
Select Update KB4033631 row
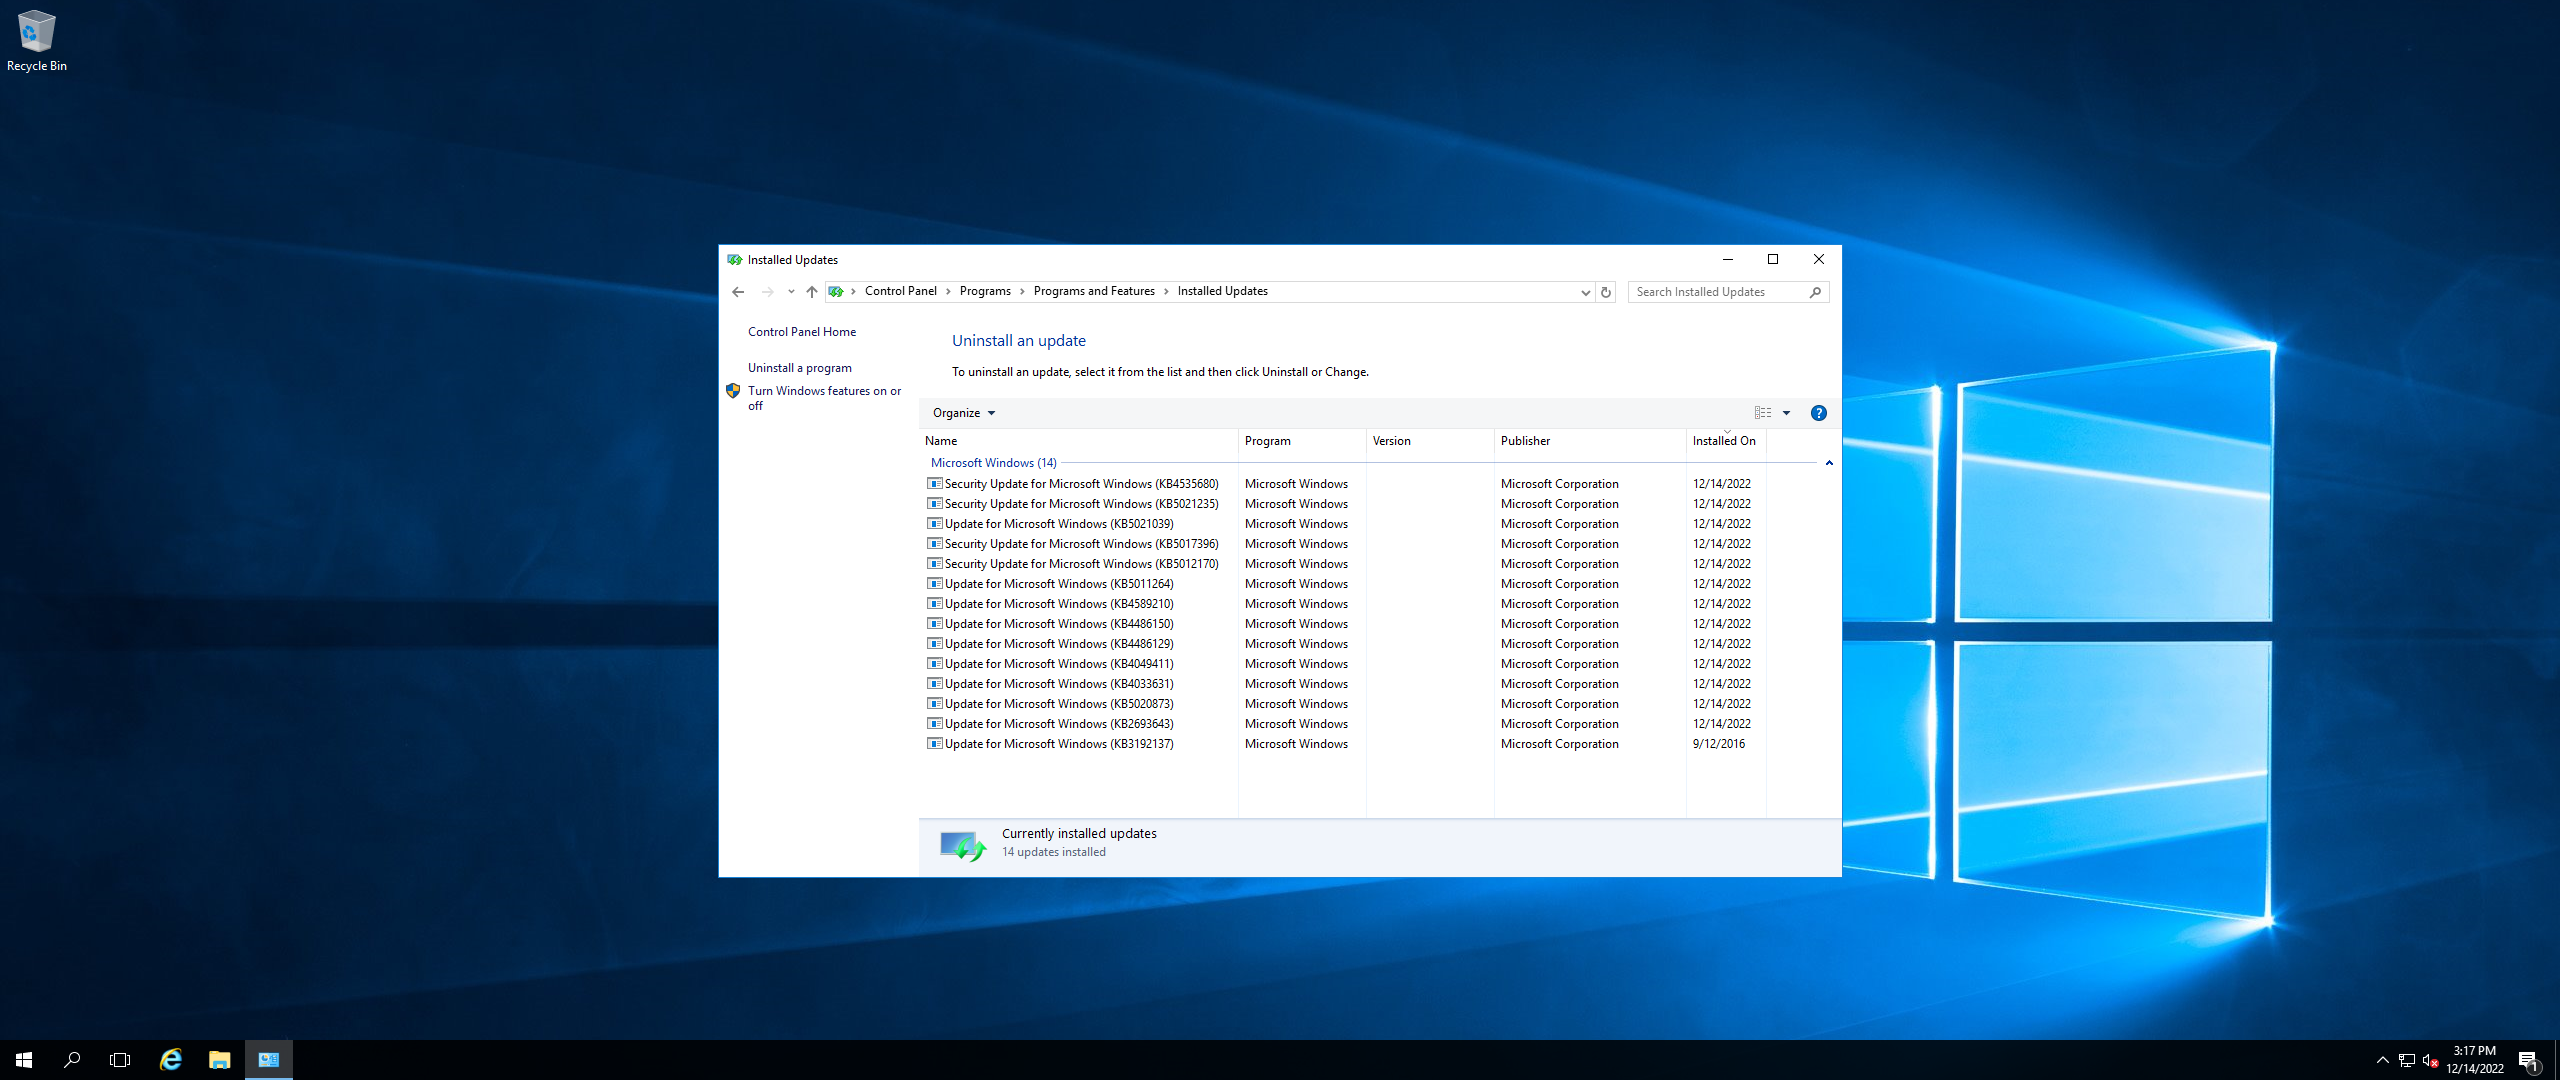1345,684
